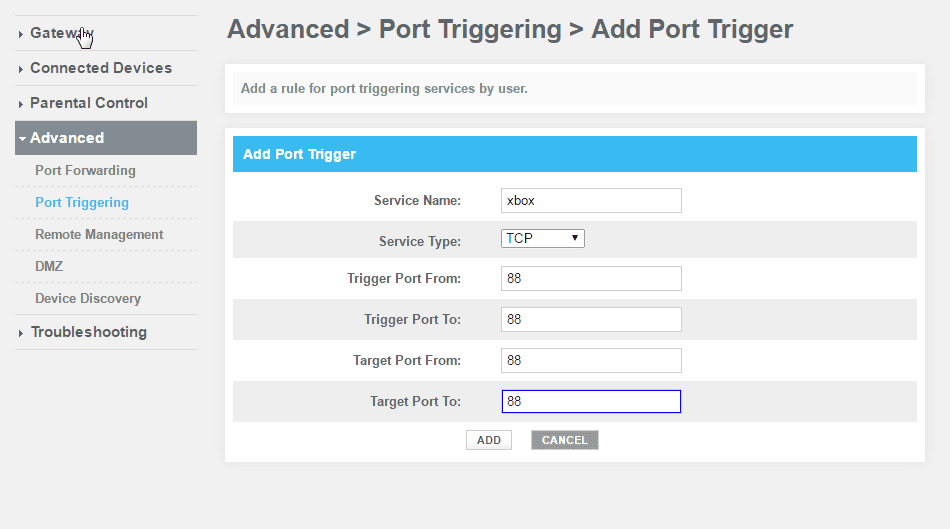Open Port Forwarding page
Screen dimensions: 950x529
click(x=85, y=170)
